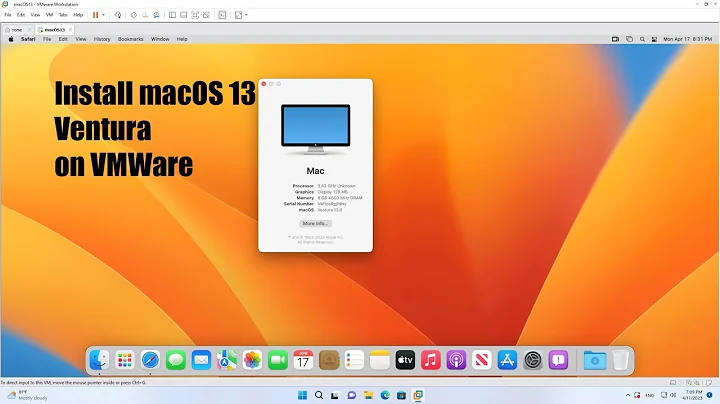
Task: Click Send Ctrl+Alt+Del toolbar icon in VMware
Action: tap(118, 15)
